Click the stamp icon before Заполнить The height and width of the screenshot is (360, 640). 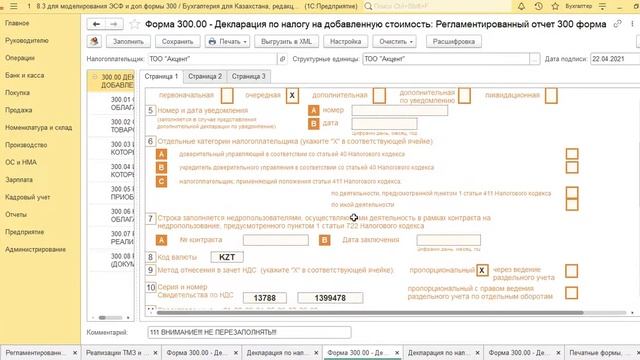(x=94, y=41)
